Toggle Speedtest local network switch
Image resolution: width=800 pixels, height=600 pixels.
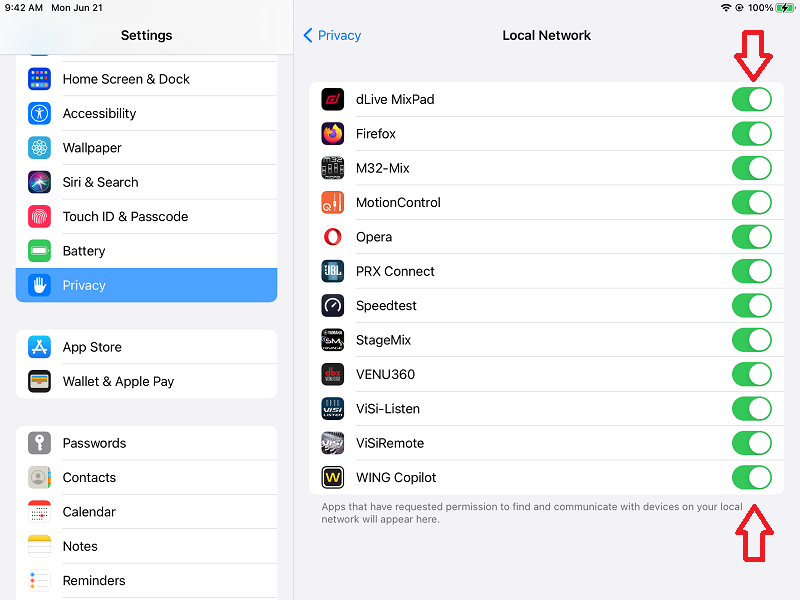point(752,306)
